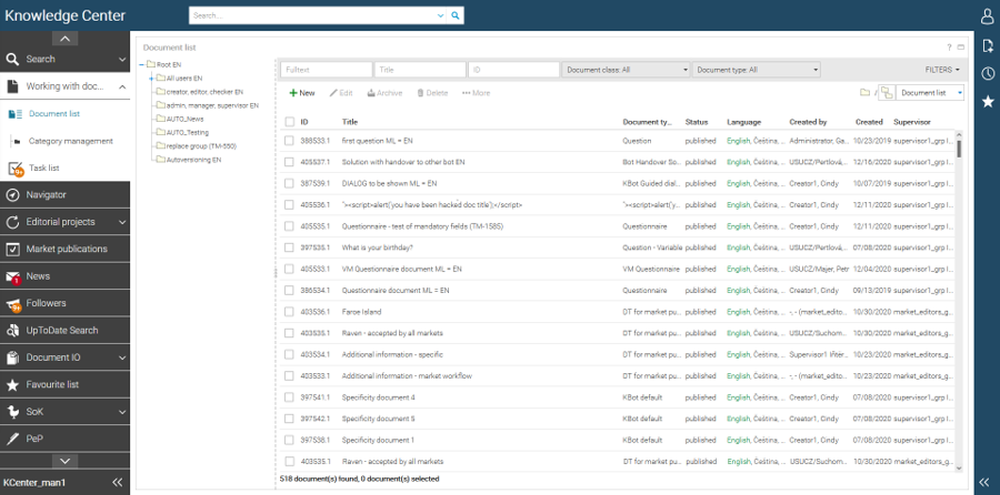Maximize the Document list panel

(x=961, y=47)
